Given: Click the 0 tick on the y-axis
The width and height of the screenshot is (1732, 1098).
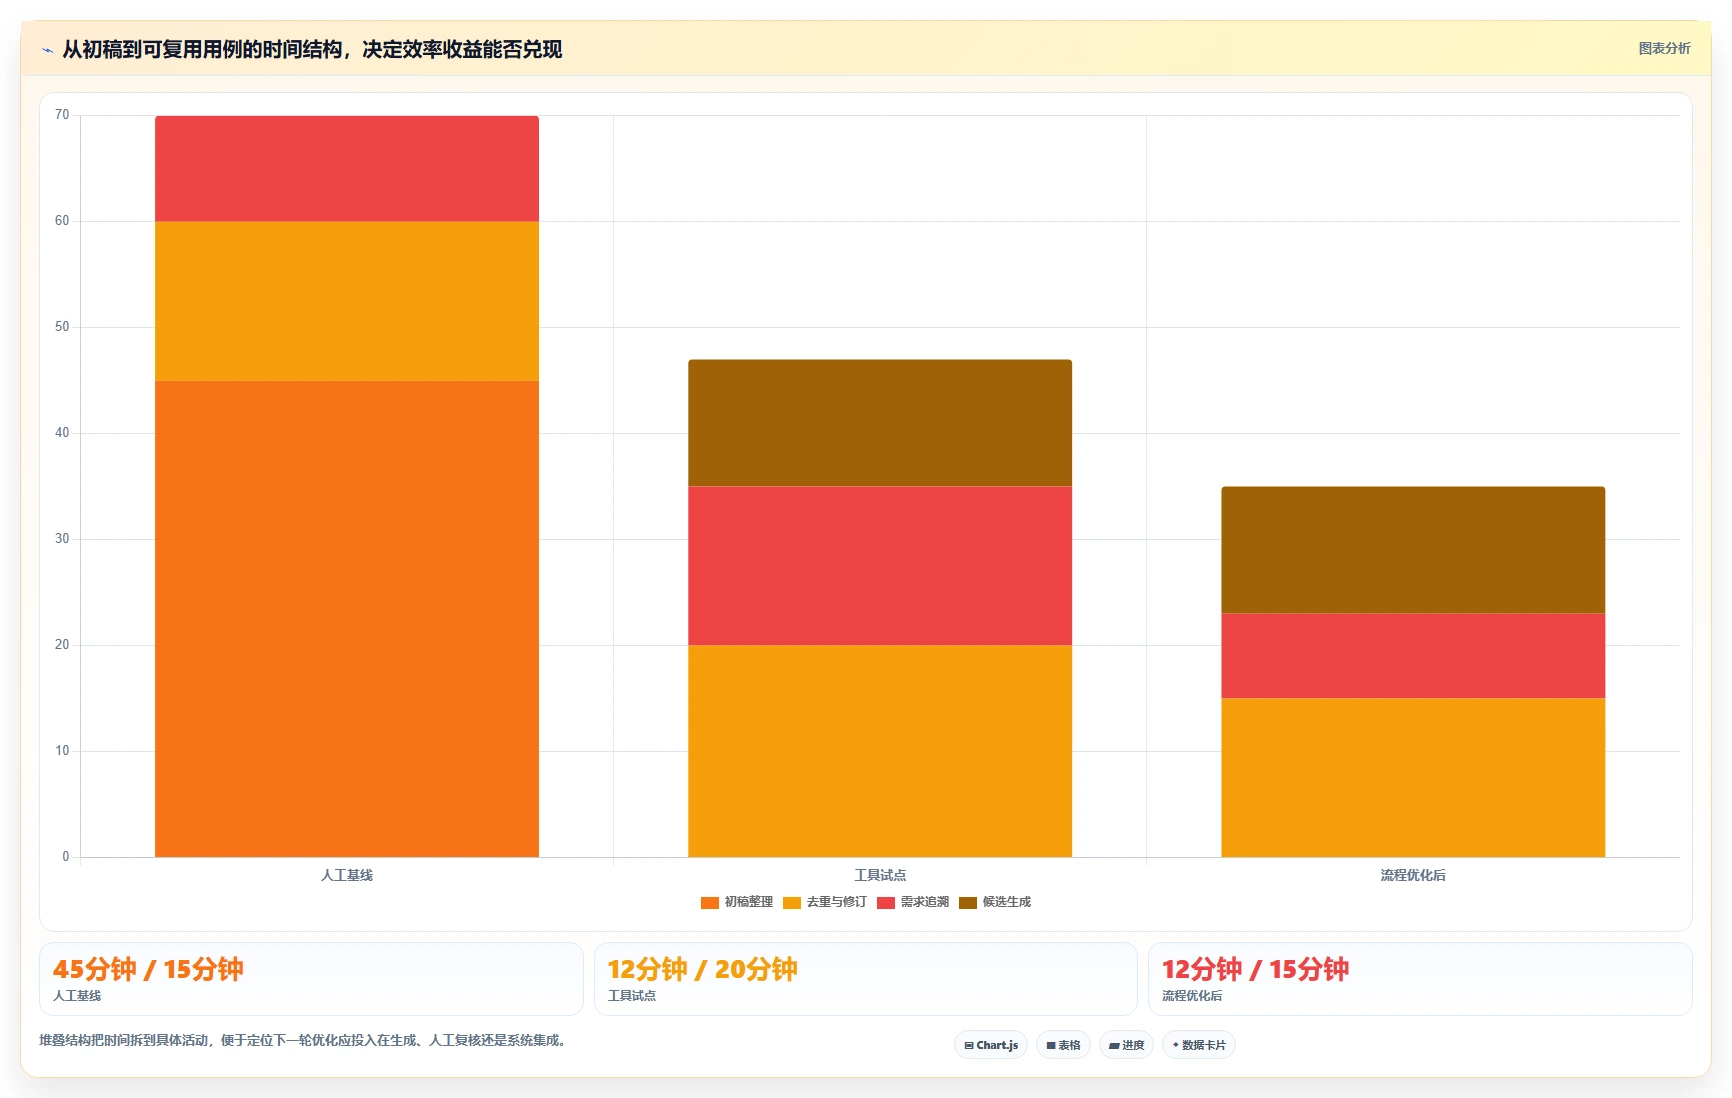Looking at the screenshot, I should (66, 857).
